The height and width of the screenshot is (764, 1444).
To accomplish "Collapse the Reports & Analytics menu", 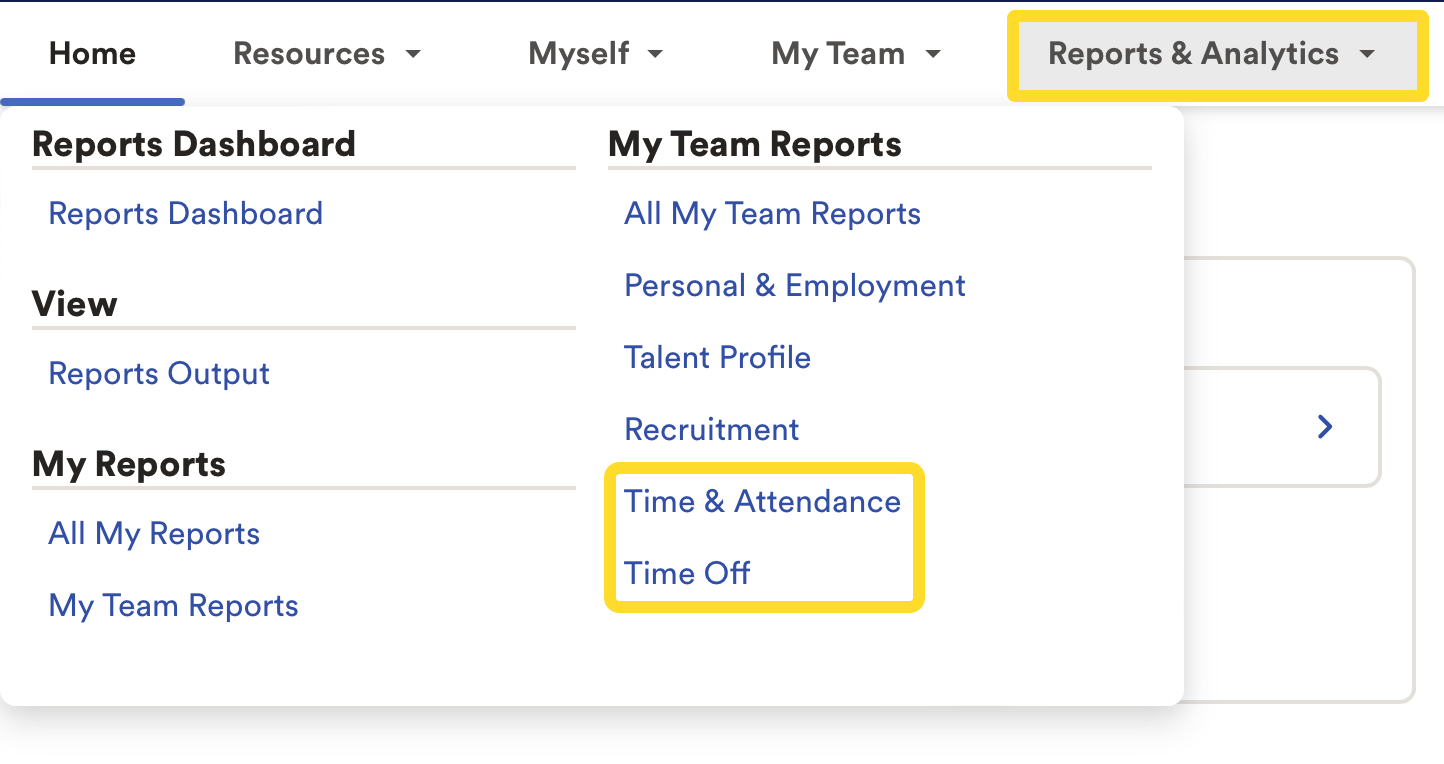I will pyautogui.click(x=1211, y=54).
